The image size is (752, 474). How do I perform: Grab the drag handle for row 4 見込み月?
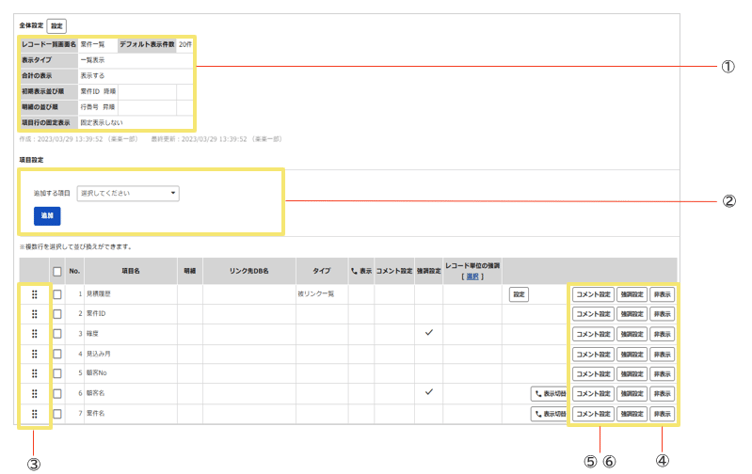pyautogui.click(x=35, y=354)
